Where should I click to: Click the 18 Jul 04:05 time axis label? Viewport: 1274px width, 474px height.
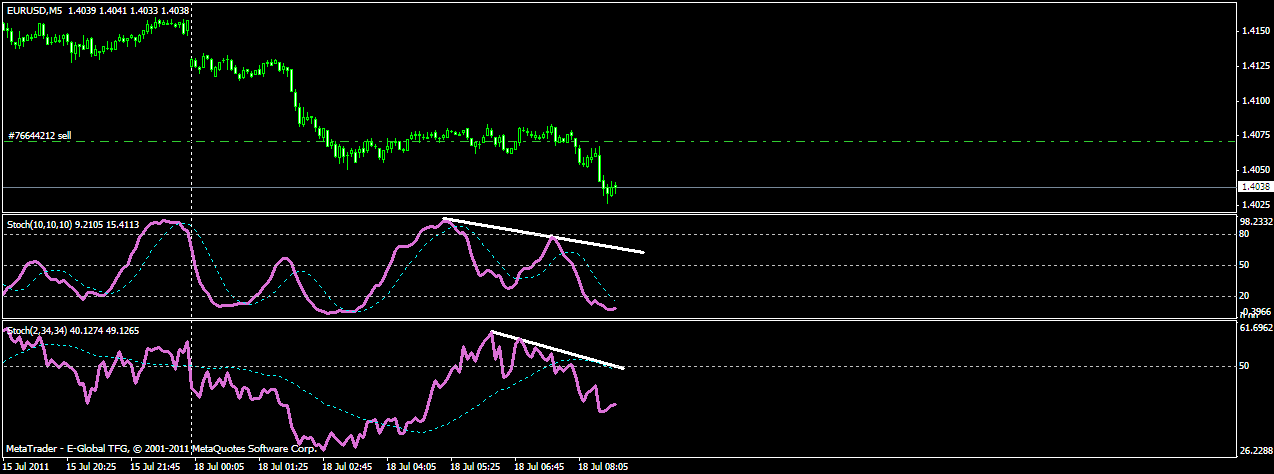point(410,466)
